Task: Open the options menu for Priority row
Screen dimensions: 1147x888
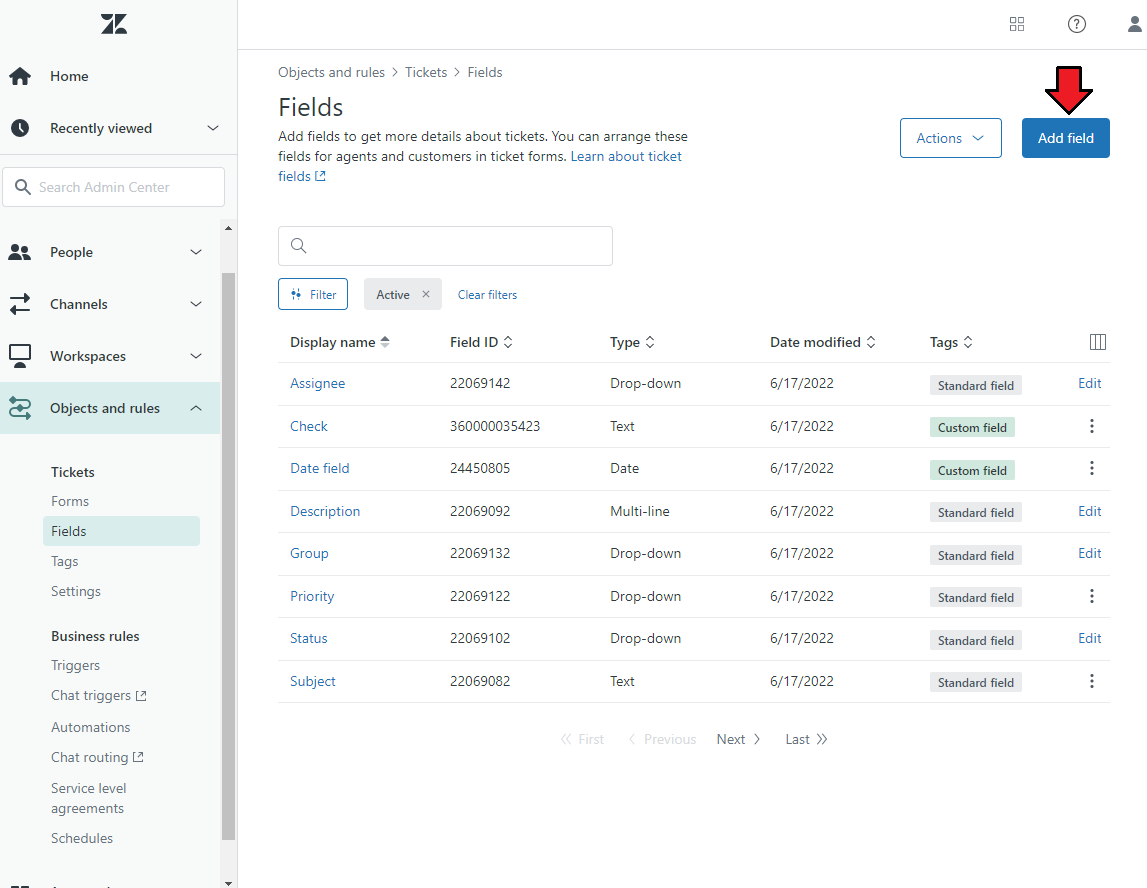Action: [x=1091, y=596]
